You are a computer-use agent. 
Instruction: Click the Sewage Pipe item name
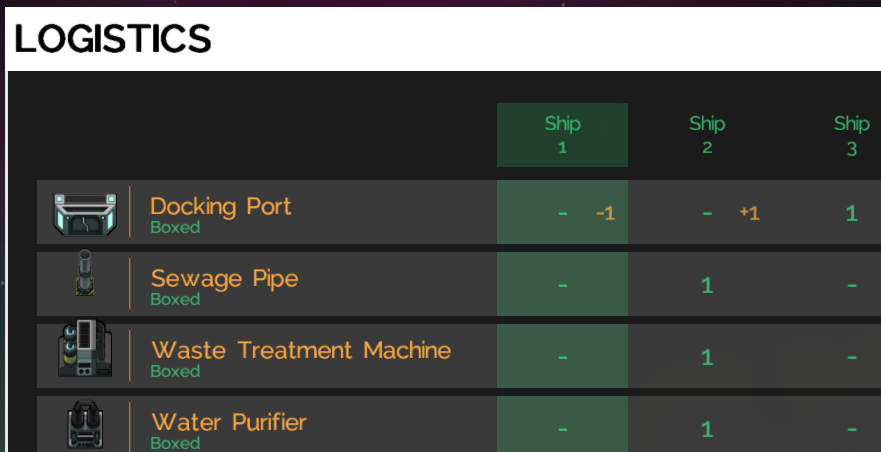pyautogui.click(x=224, y=278)
